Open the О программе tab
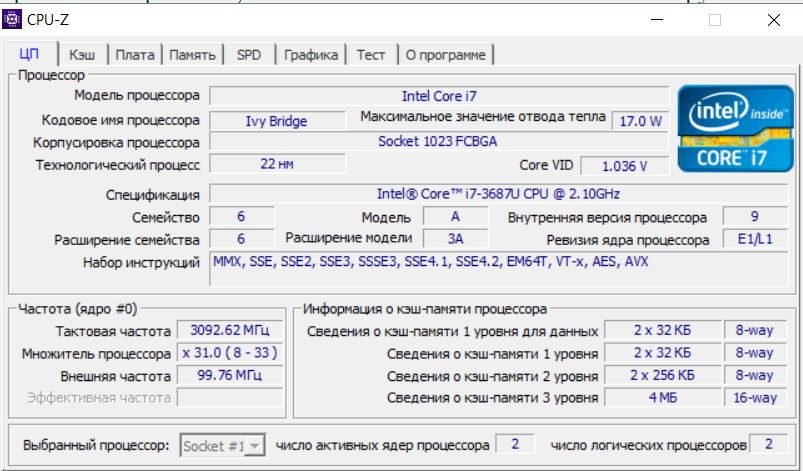 [446, 54]
